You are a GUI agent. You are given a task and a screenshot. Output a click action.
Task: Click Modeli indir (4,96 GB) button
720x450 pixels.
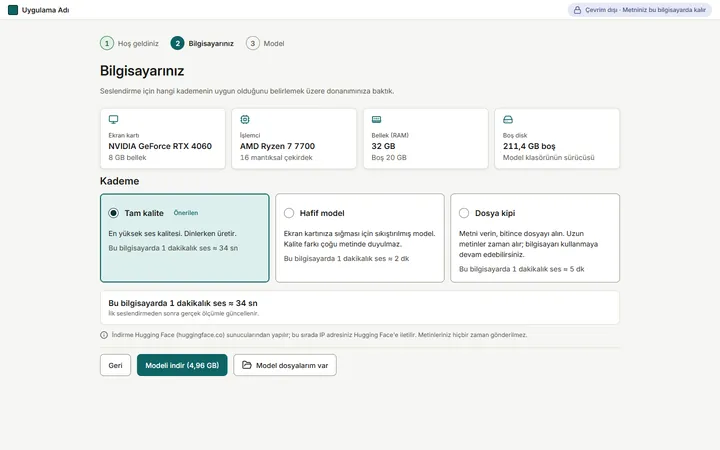tap(182, 365)
